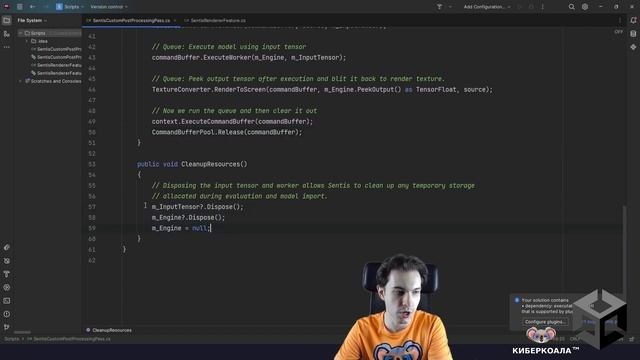Viewport: 640px width, 360px height.
Task: Open the NuGet tool window icon
Action: (x=7, y=261)
